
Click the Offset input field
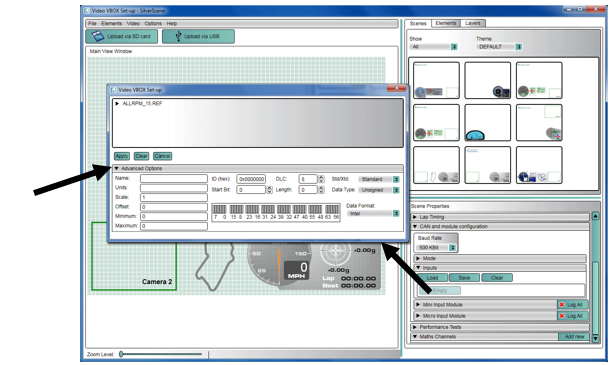(x=174, y=207)
